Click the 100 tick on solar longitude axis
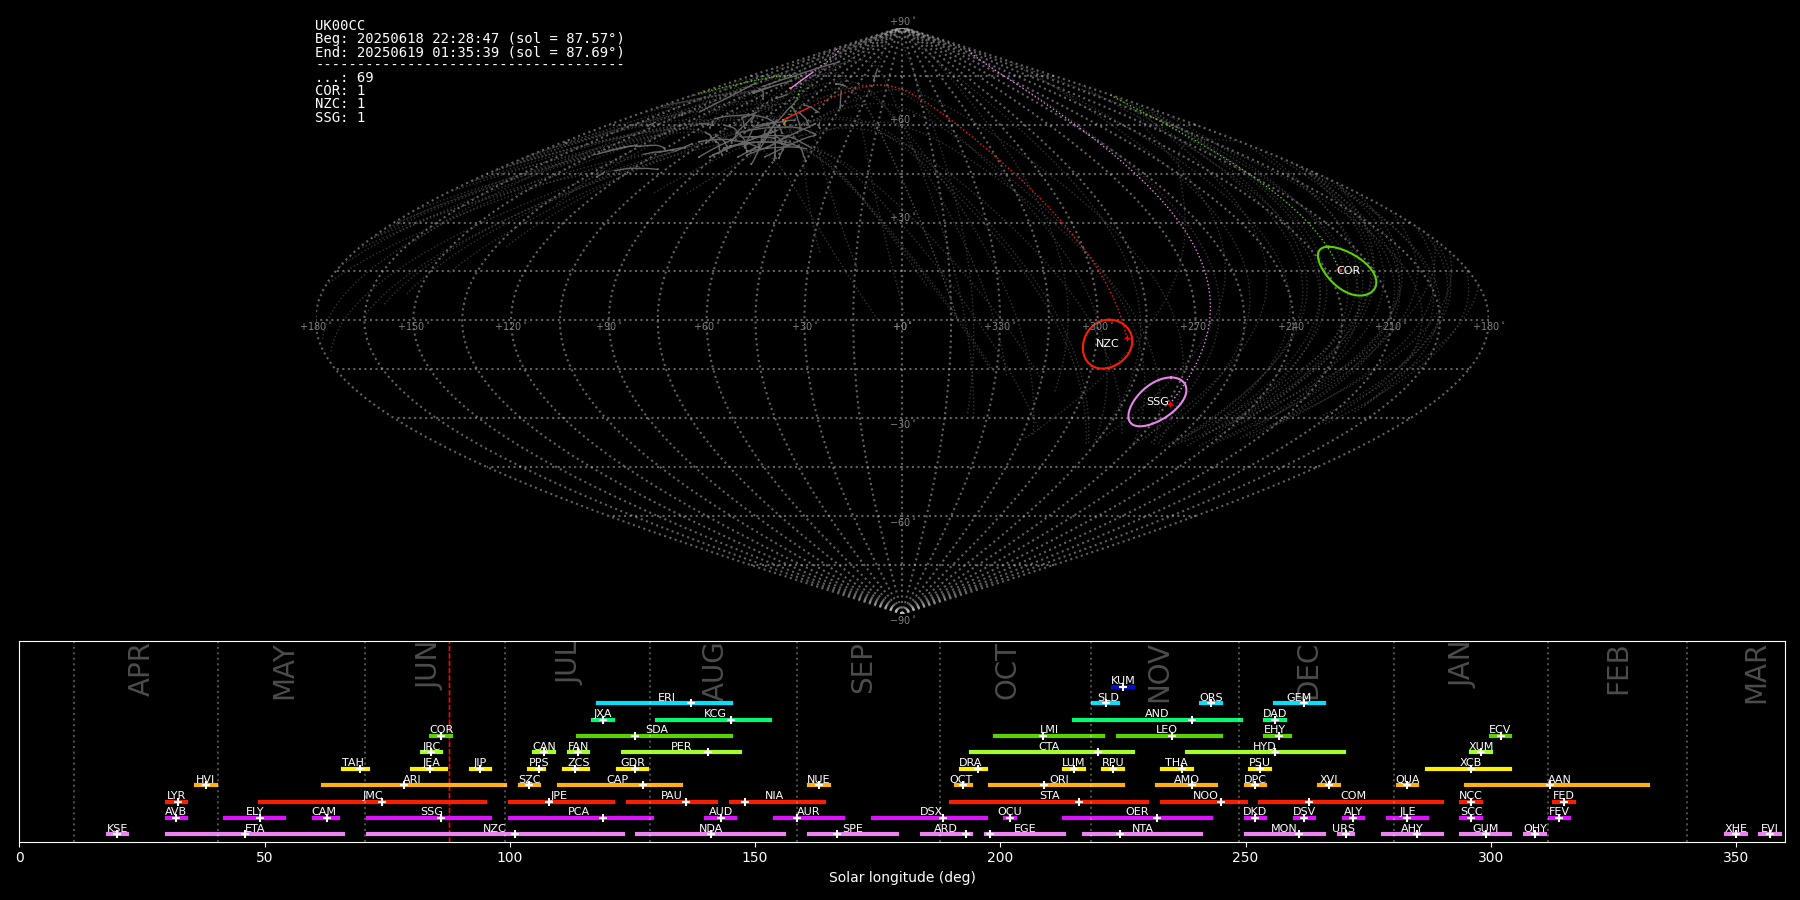The image size is (1800, 900). coord(510,857)
